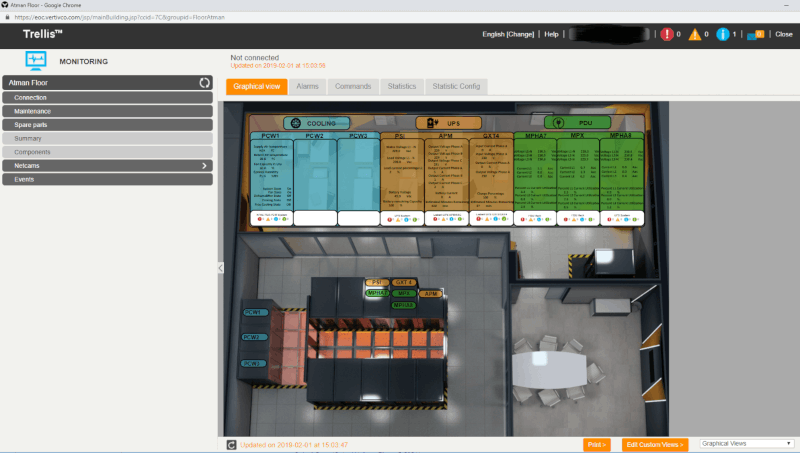Change language via English [Change] link
Image resolution: width=800 pixels, height=453 pixels.
[507, 34]
